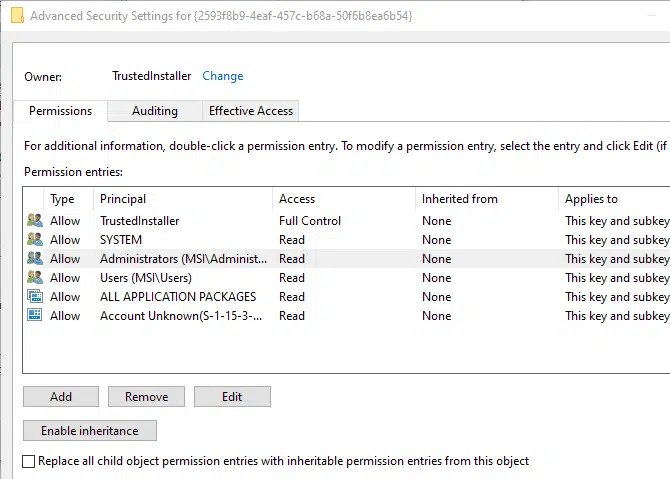The height and width of the screenshot is (479, 670).
Task: Click Enable inheritance button
Action: click(90, 431)
